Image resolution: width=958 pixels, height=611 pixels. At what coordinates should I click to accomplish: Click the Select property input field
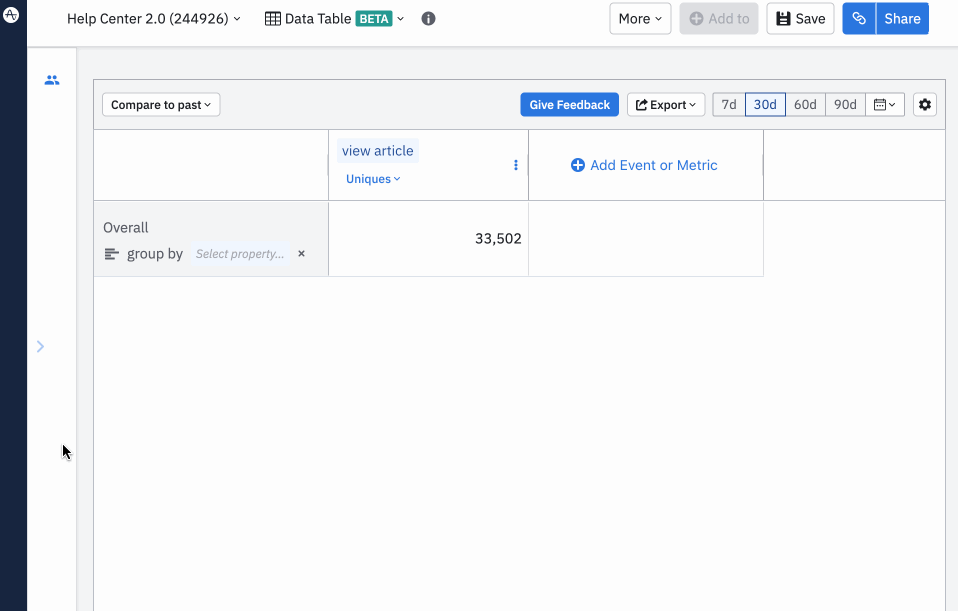tap(240, 254)
